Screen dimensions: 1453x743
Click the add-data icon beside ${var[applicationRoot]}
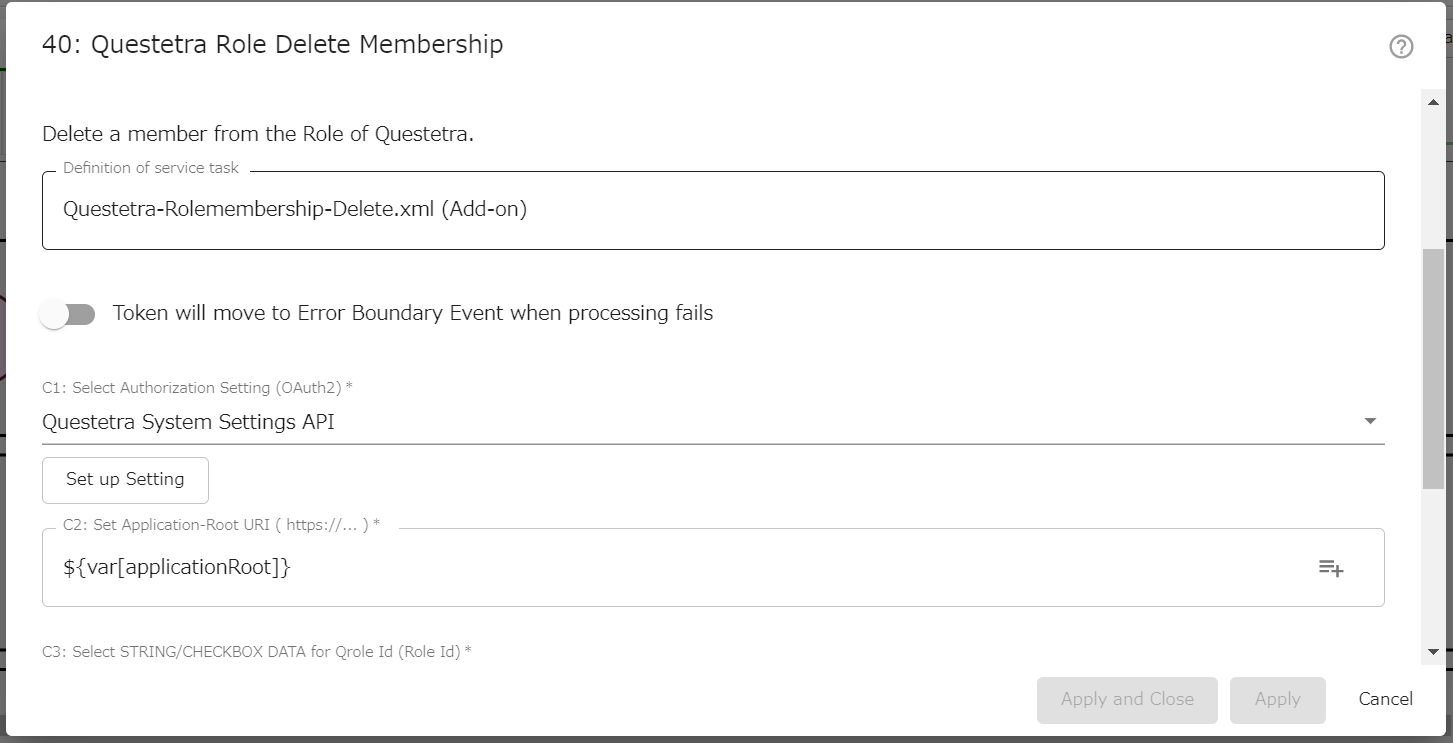point(1331,567)
